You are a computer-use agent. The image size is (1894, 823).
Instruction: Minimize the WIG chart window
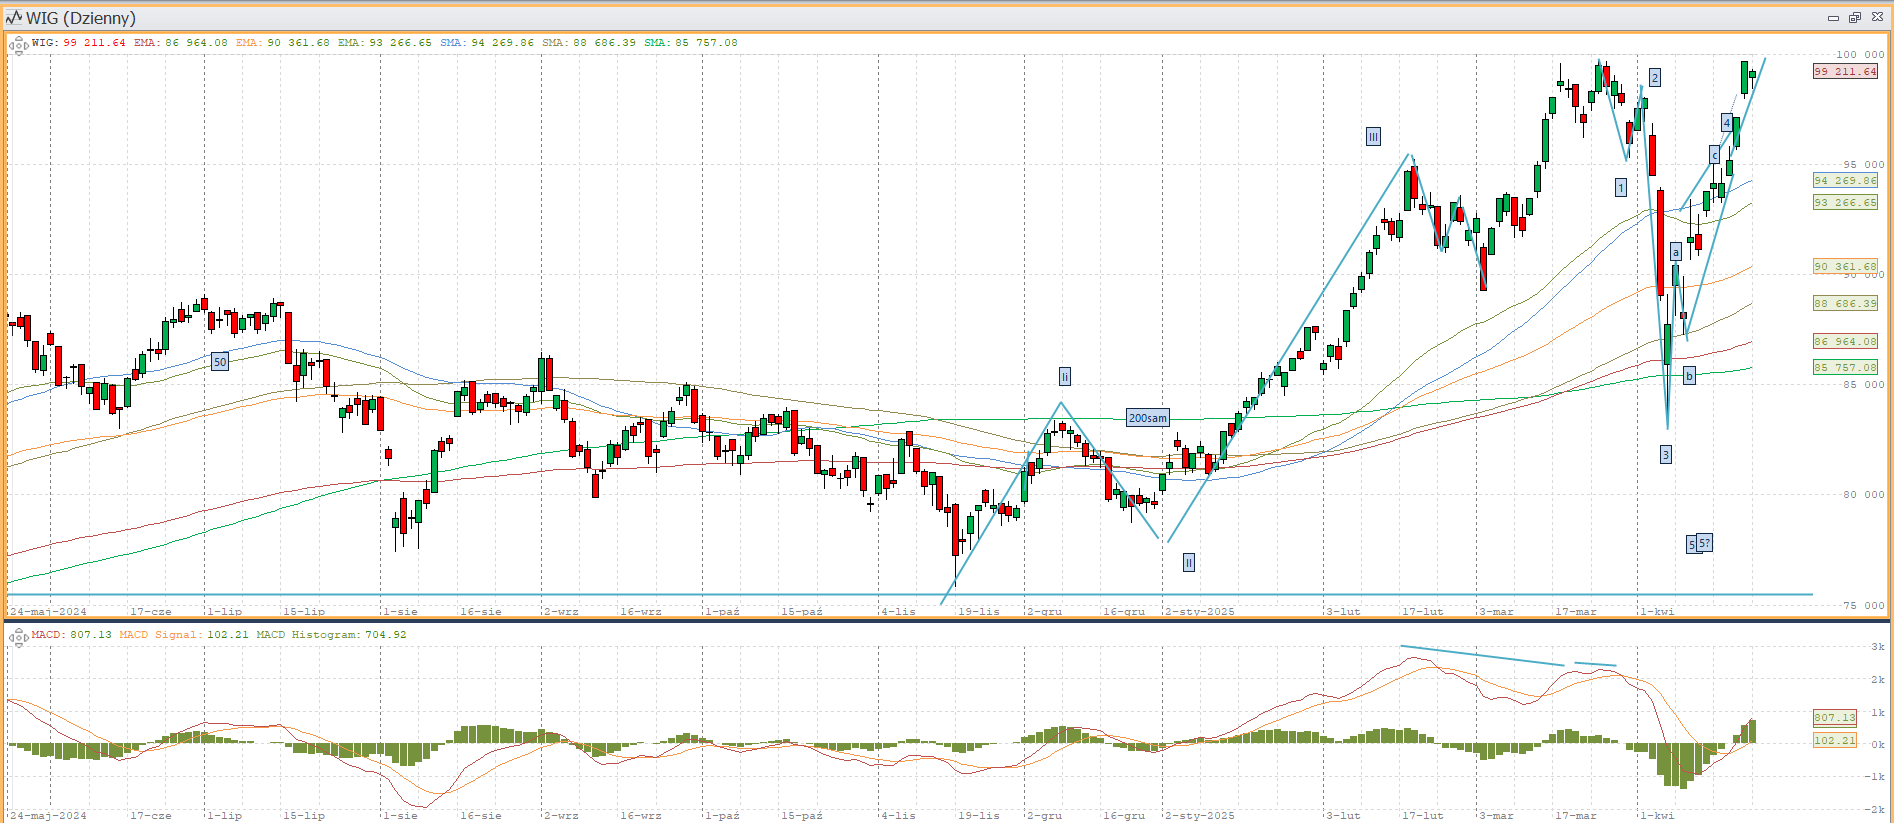pyautogui.click(x=1833, y=18)
